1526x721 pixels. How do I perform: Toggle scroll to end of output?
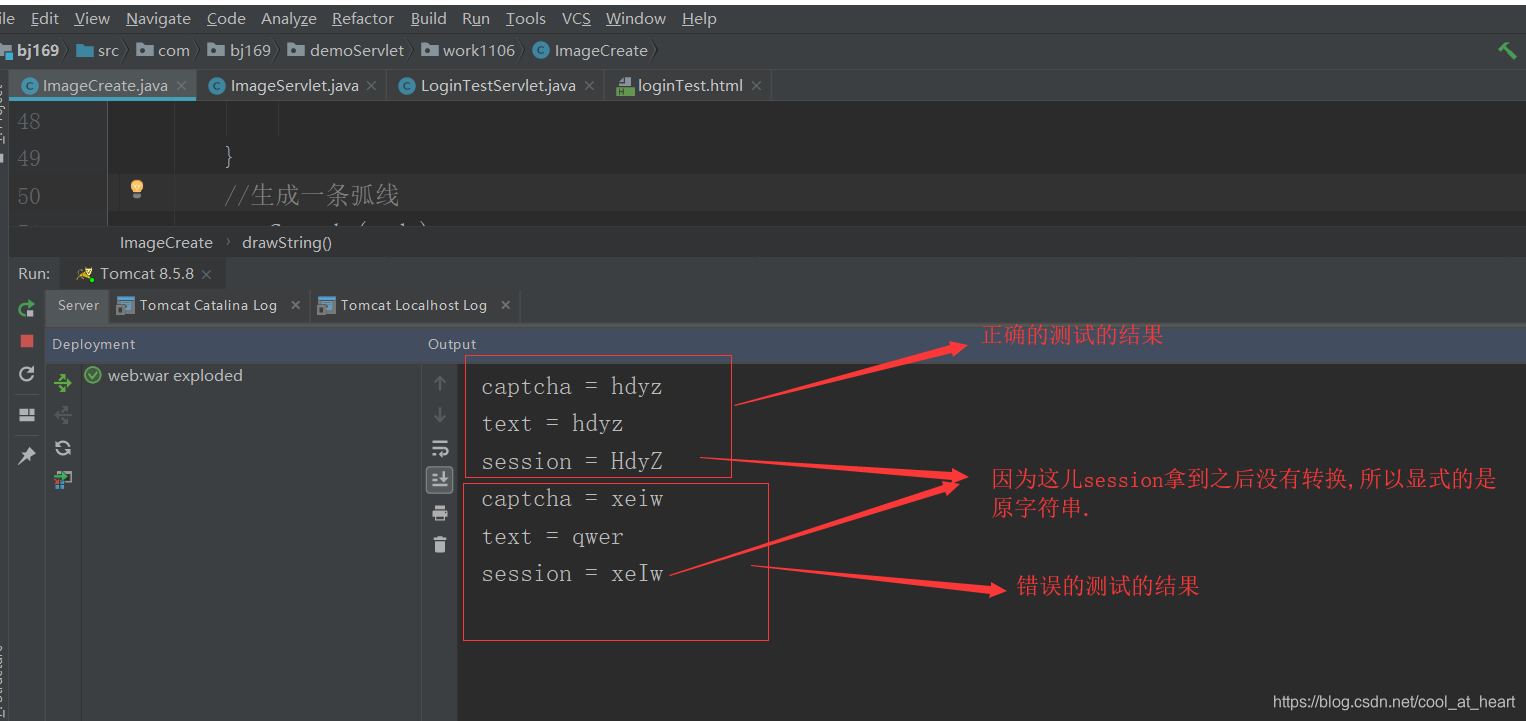point(440,480)
